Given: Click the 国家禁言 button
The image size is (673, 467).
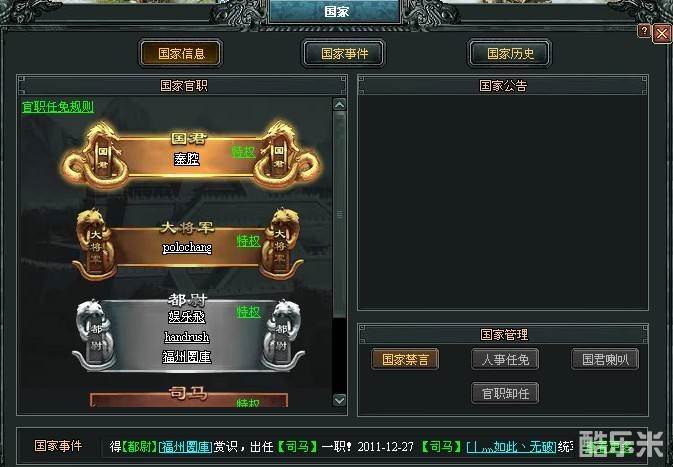Looking at the screenshot, I should tap(405, 359).
